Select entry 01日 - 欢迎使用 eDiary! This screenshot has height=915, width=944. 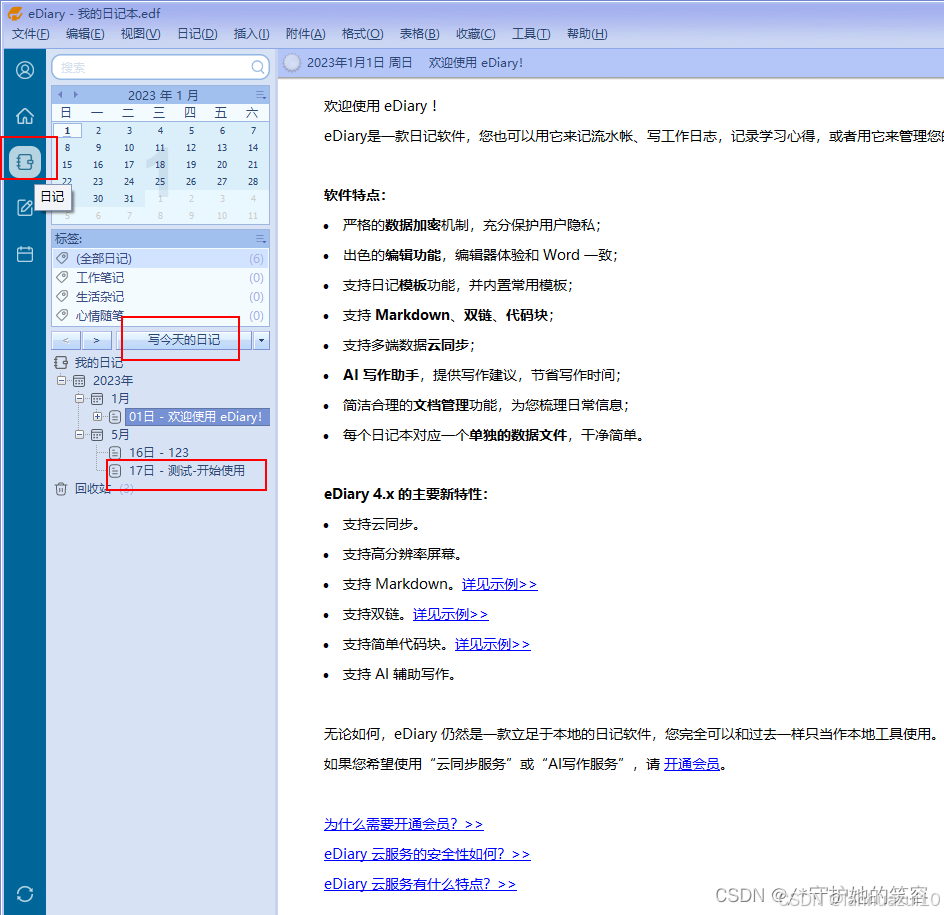pyautogui.click(x=197, y=417)
